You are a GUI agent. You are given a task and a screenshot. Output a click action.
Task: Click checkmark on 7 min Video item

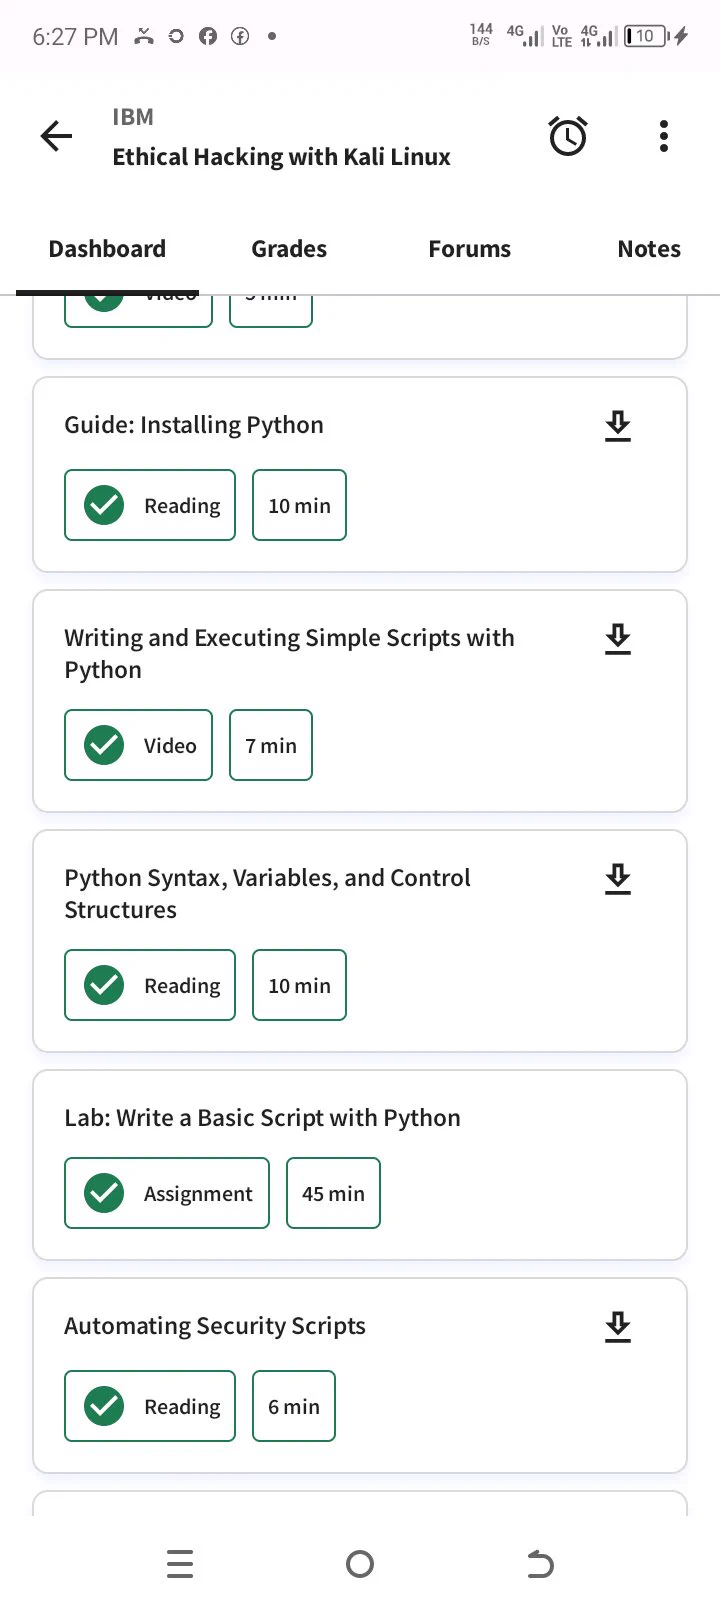pyautogui.click(x=104, y=745)
